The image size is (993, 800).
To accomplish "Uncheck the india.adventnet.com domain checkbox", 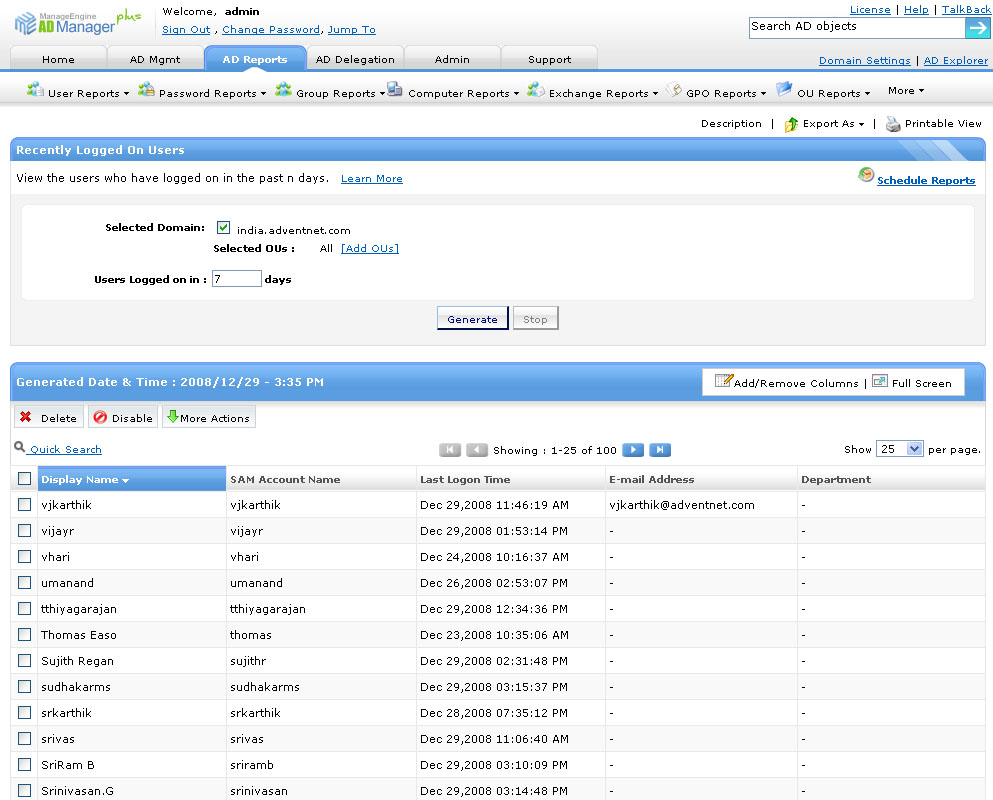I will coord(224,228).
